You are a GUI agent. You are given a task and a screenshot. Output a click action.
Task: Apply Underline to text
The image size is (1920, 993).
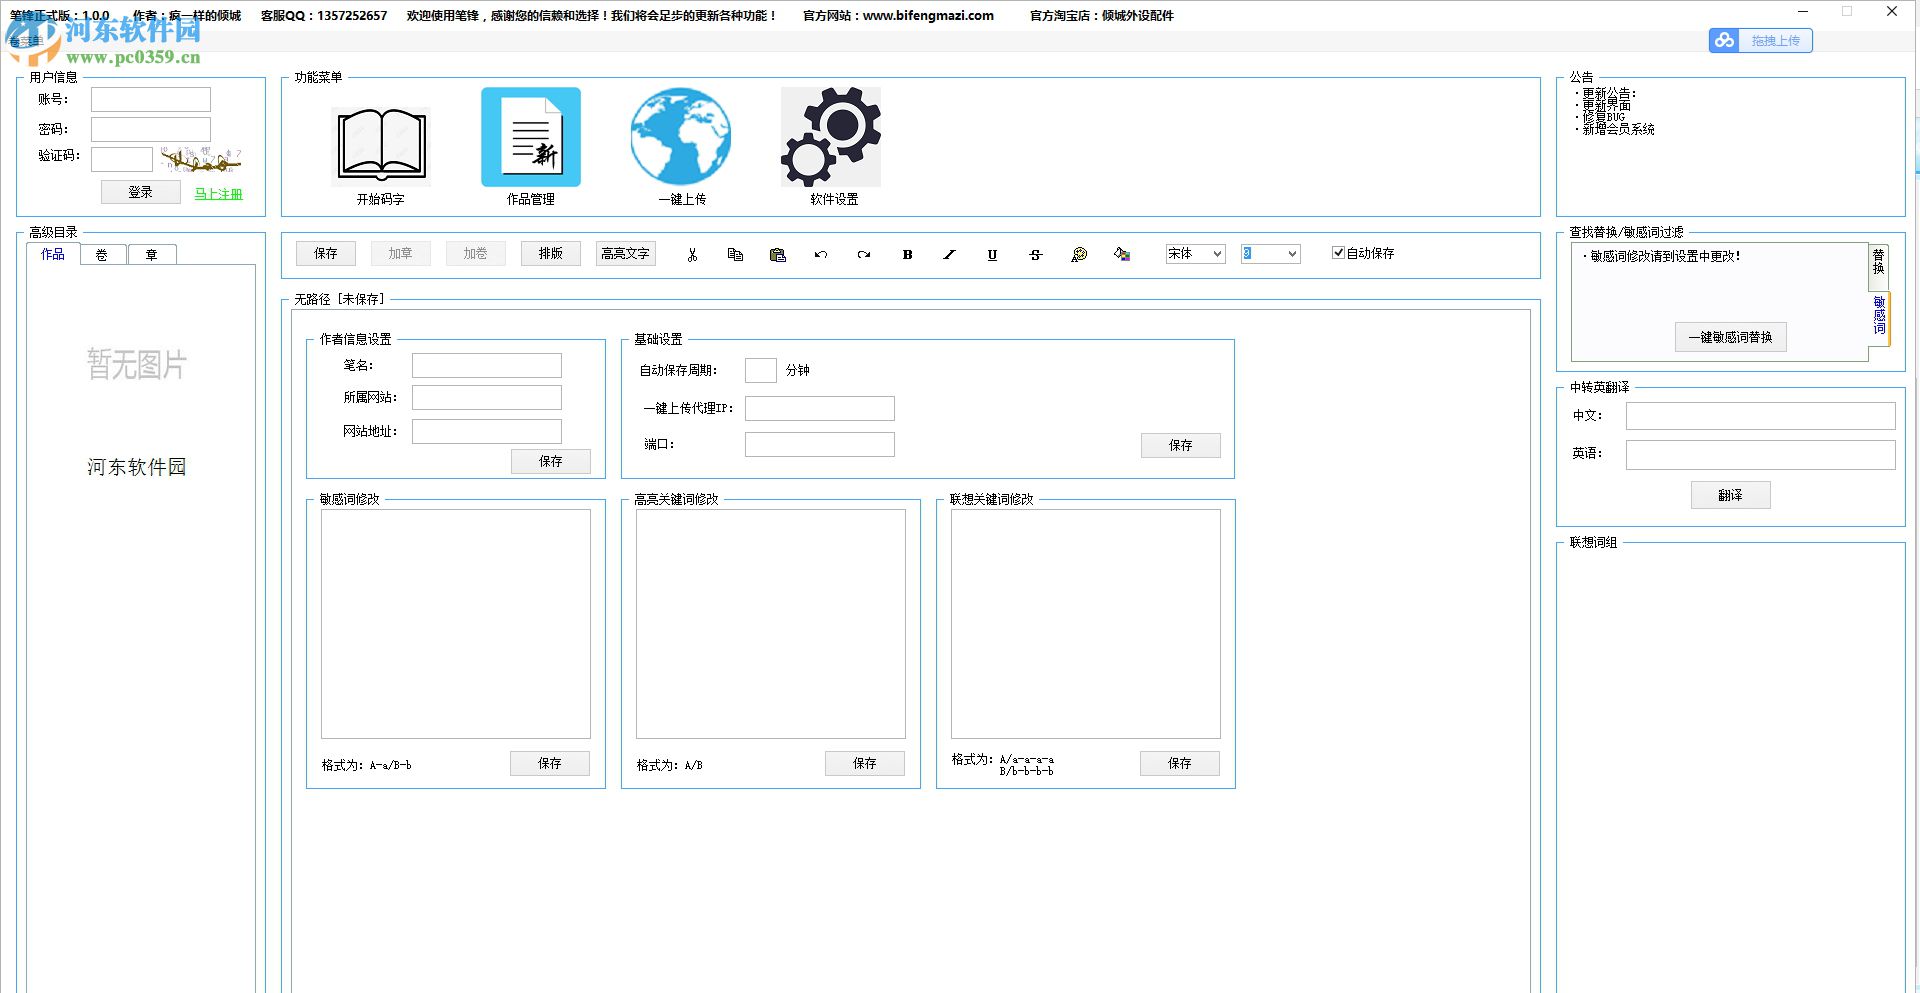pyautogui.click(x=991, y=255)
